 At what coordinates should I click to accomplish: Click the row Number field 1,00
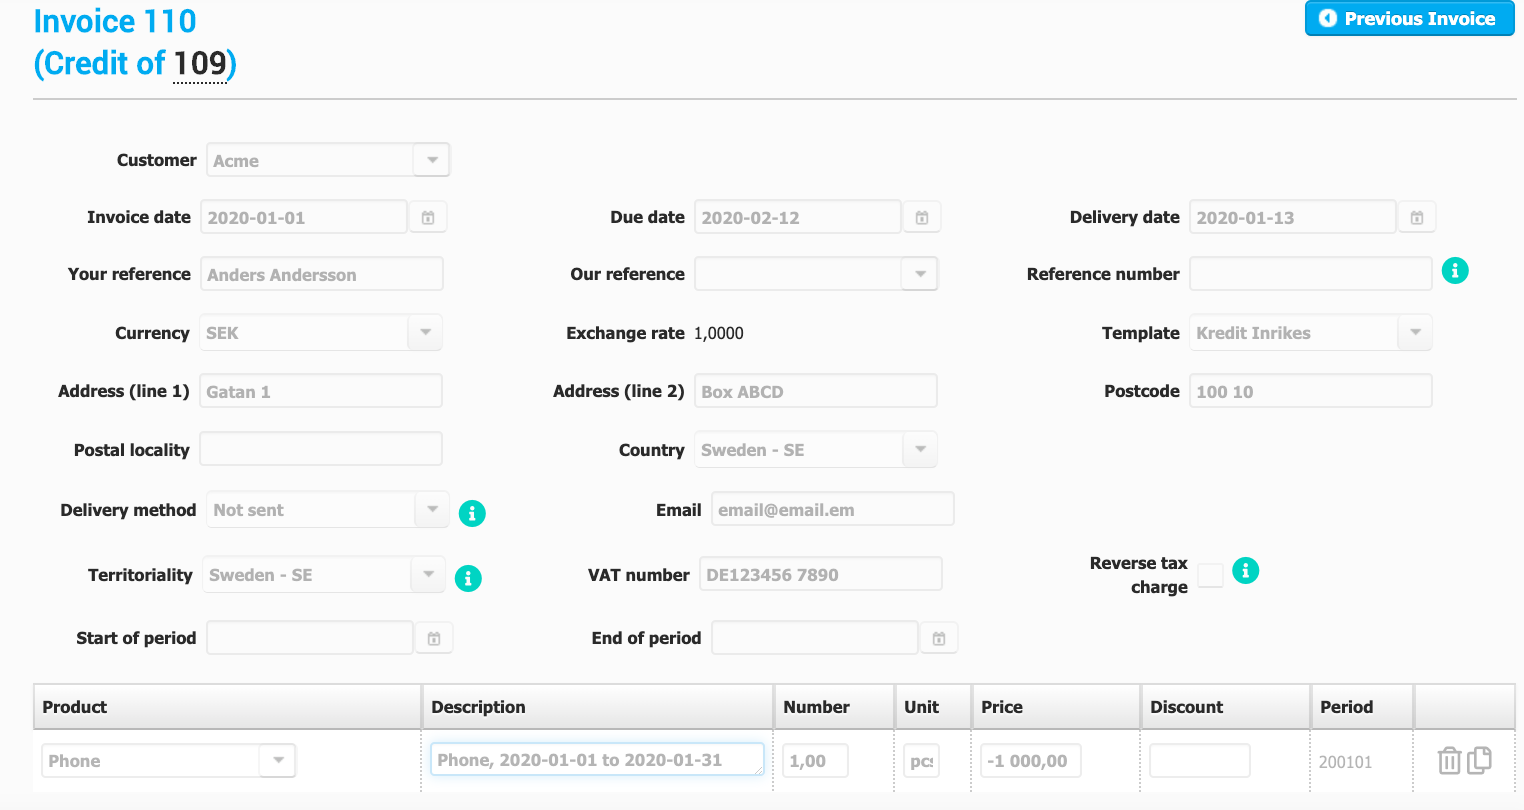click(815, 761)
